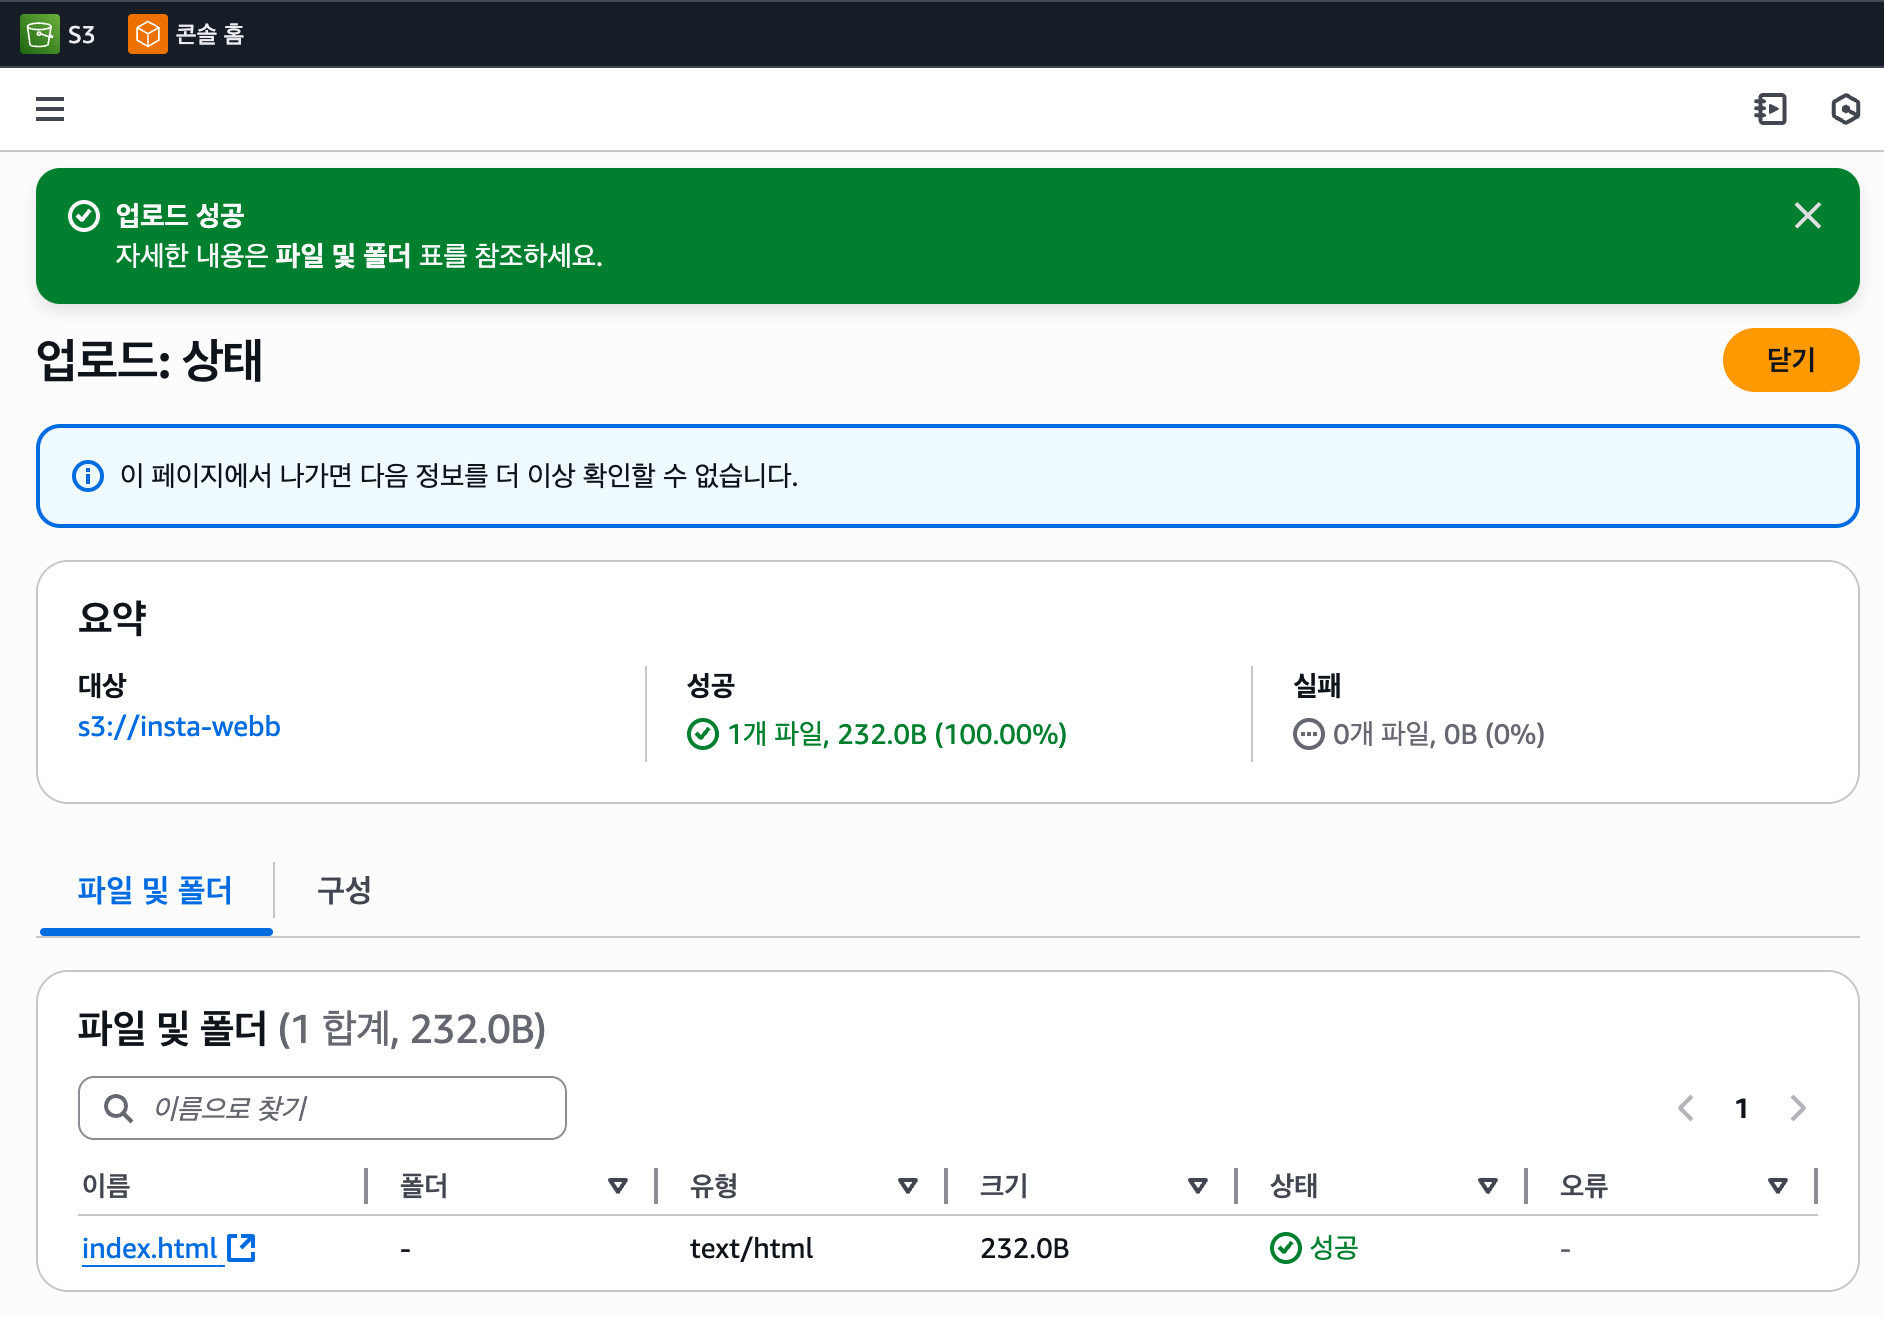Open the index.html file link
Screen dimensions: 1884x1318
149,1248
